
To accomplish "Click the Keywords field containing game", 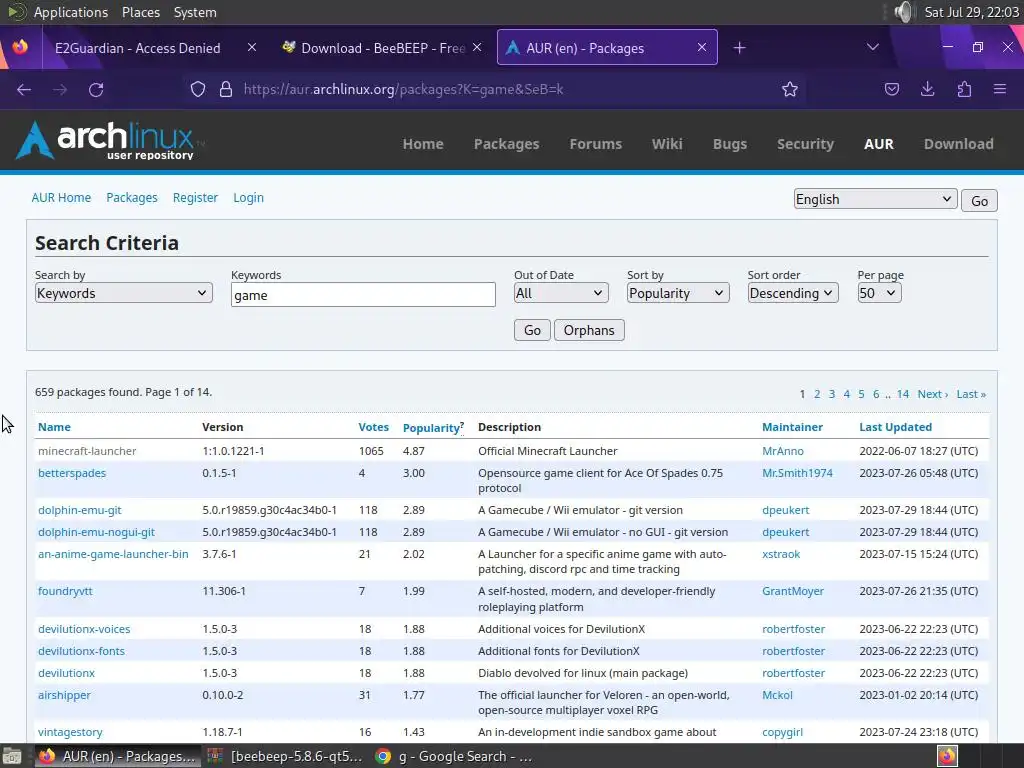I will (x=363, y=295).
